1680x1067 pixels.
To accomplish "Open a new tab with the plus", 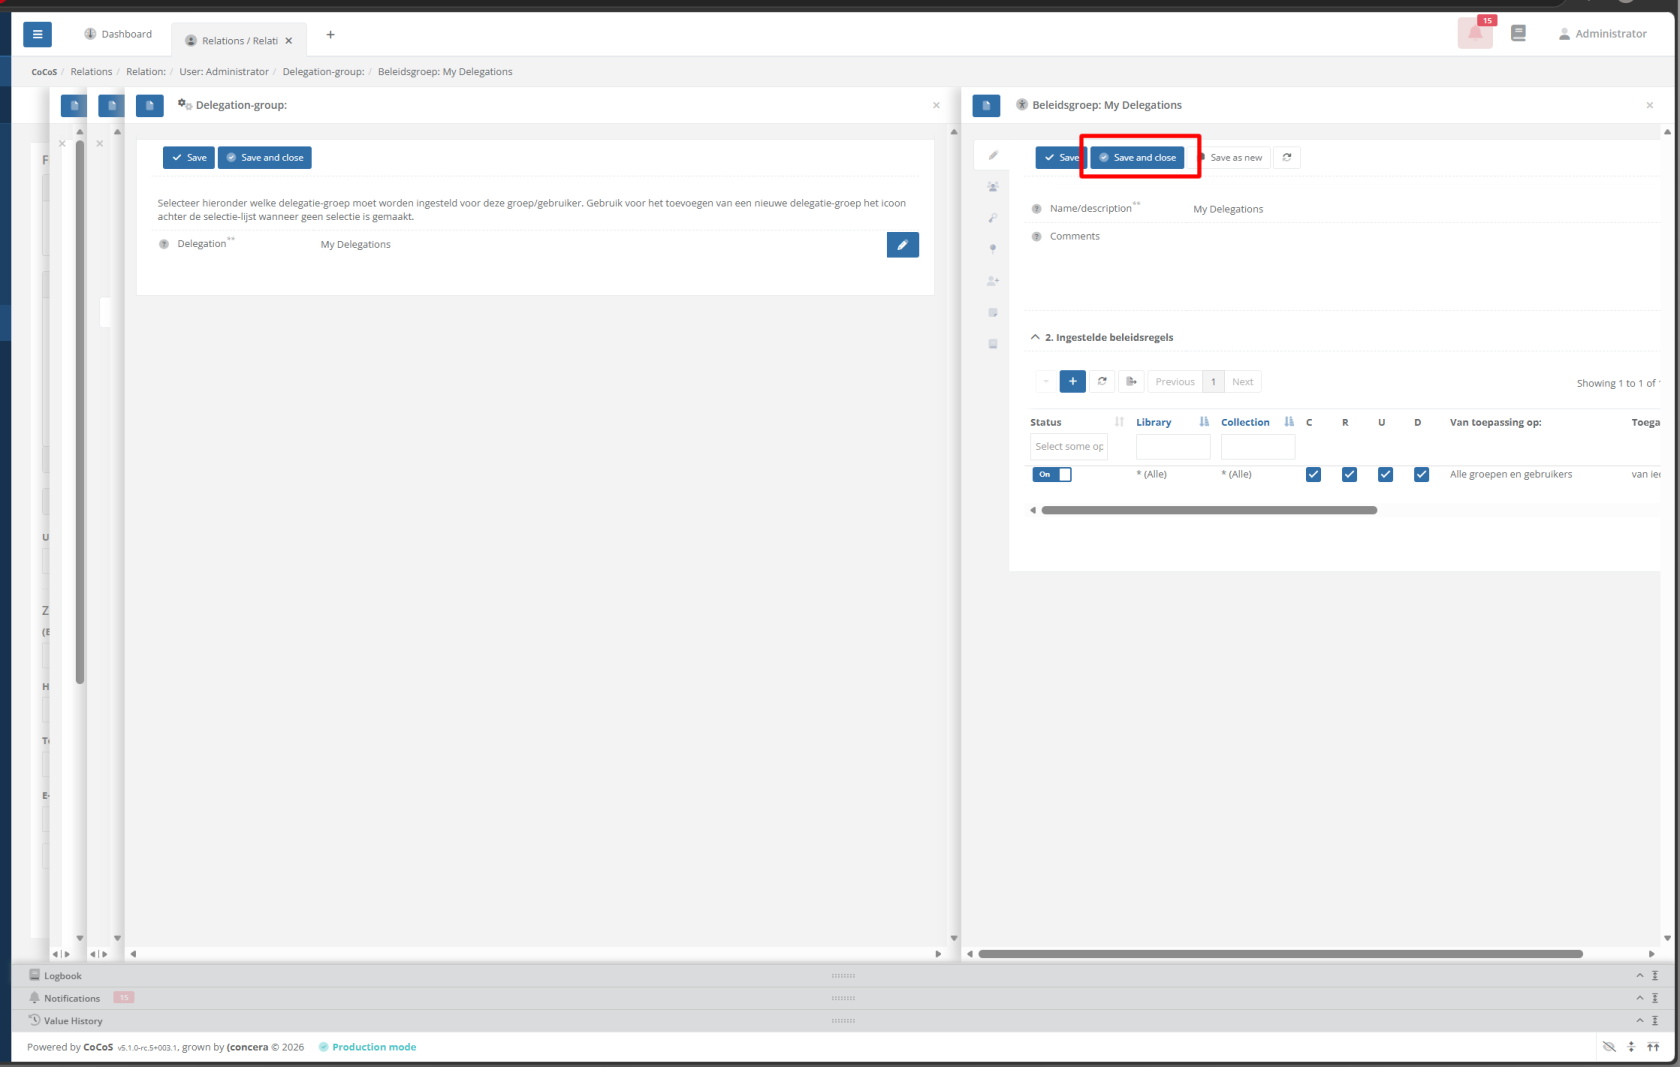I will click(x=330, y=34).
